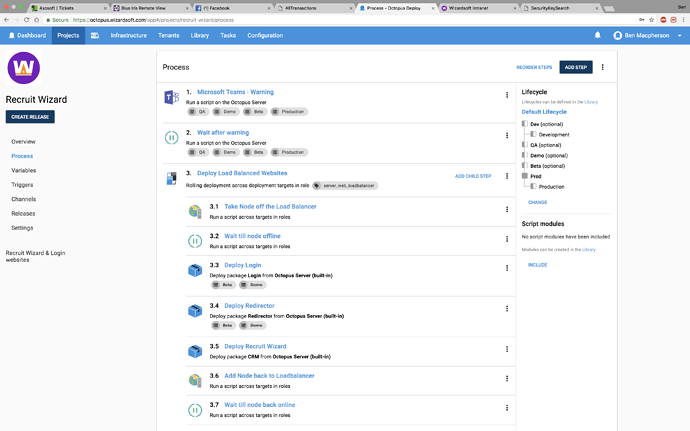The height and width of the screenshot is (431, 690).
Task: Click the pause icon for Wait till node offline
Action: pos(195,241)
